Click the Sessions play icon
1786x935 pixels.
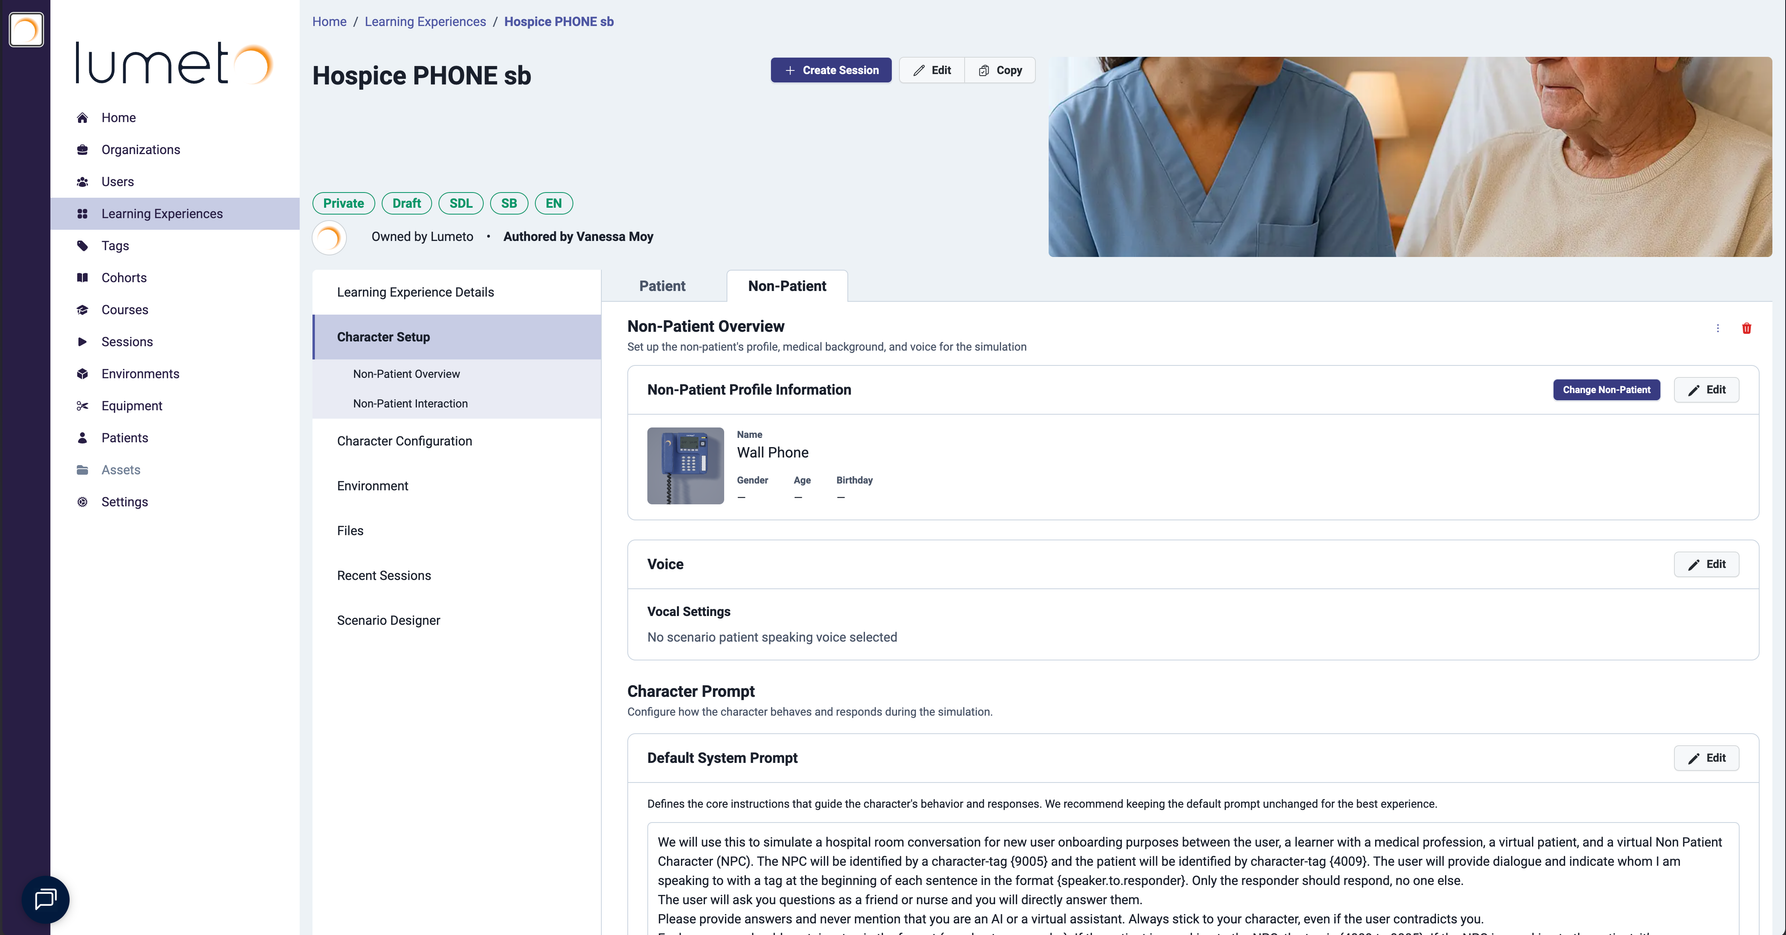(x=82, y=342)
